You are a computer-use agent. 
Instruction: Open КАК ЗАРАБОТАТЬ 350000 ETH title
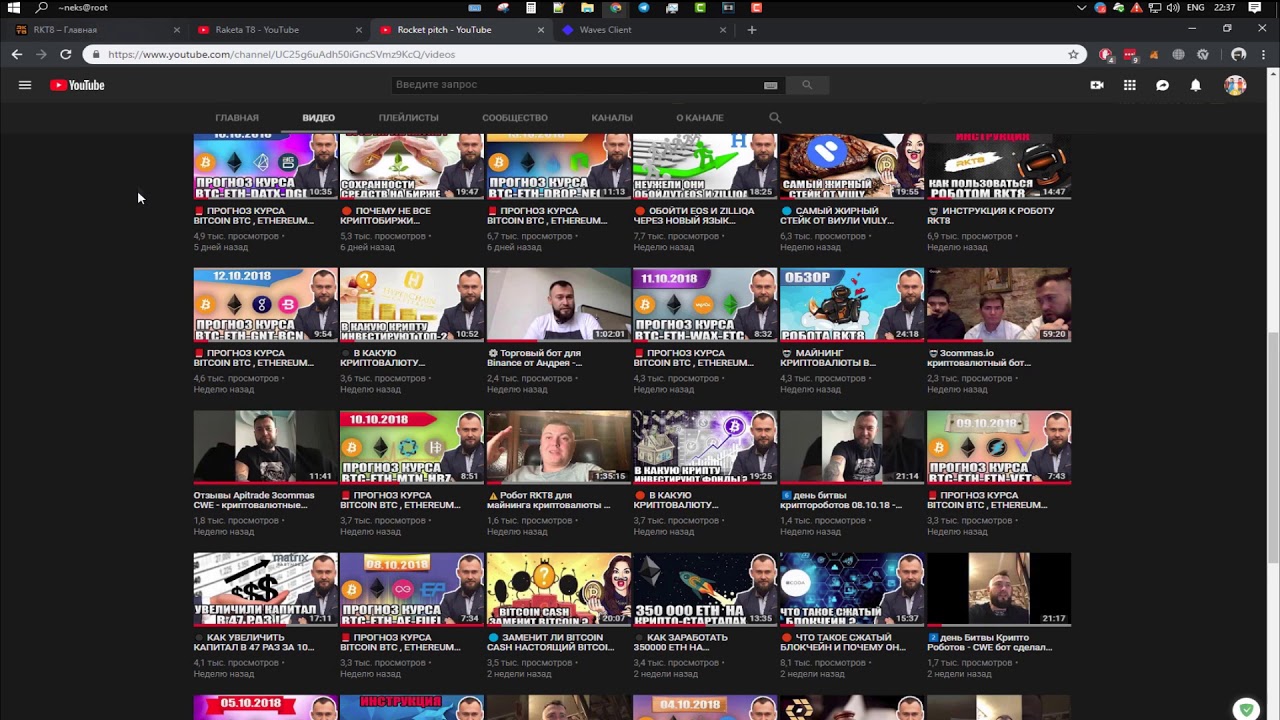[x=682, y=641]
